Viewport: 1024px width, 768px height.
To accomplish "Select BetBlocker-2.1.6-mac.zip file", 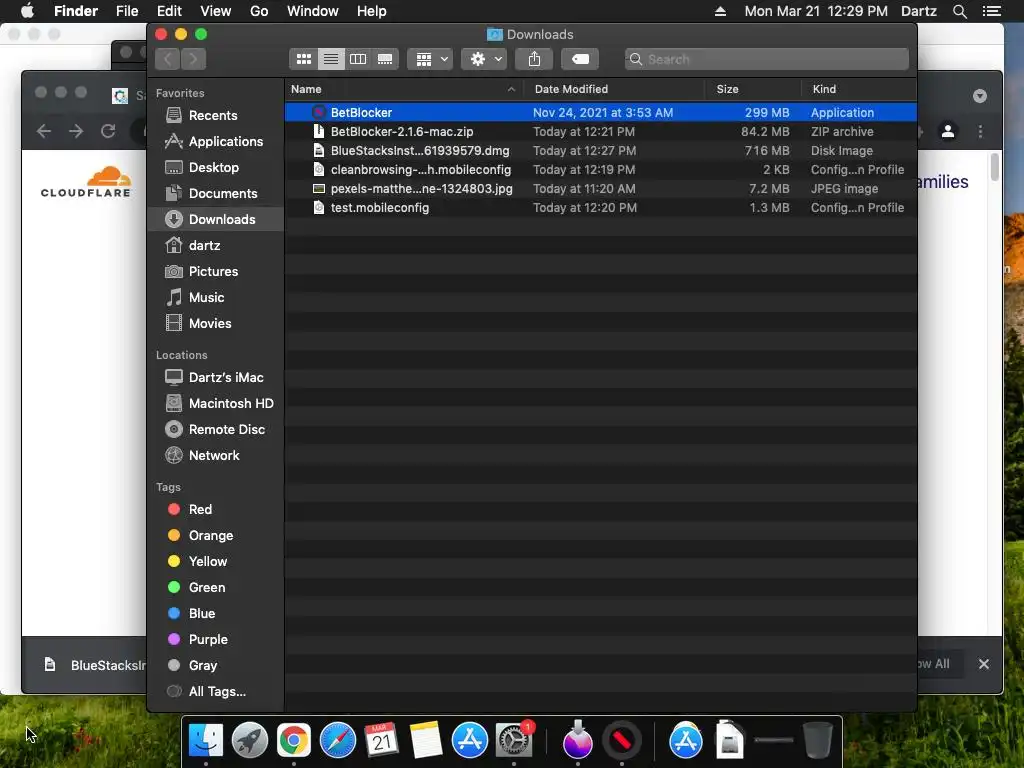I will coord(601,131).
